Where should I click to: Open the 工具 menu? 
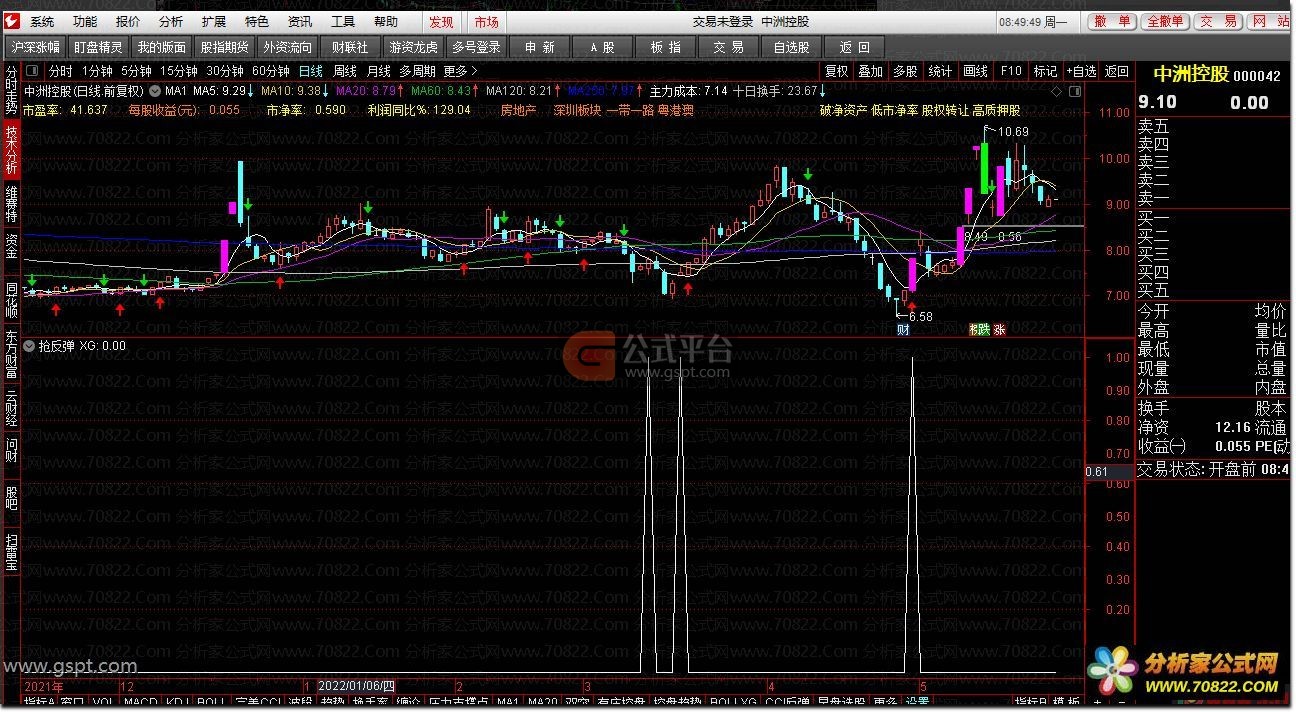(x=343, y=21)
